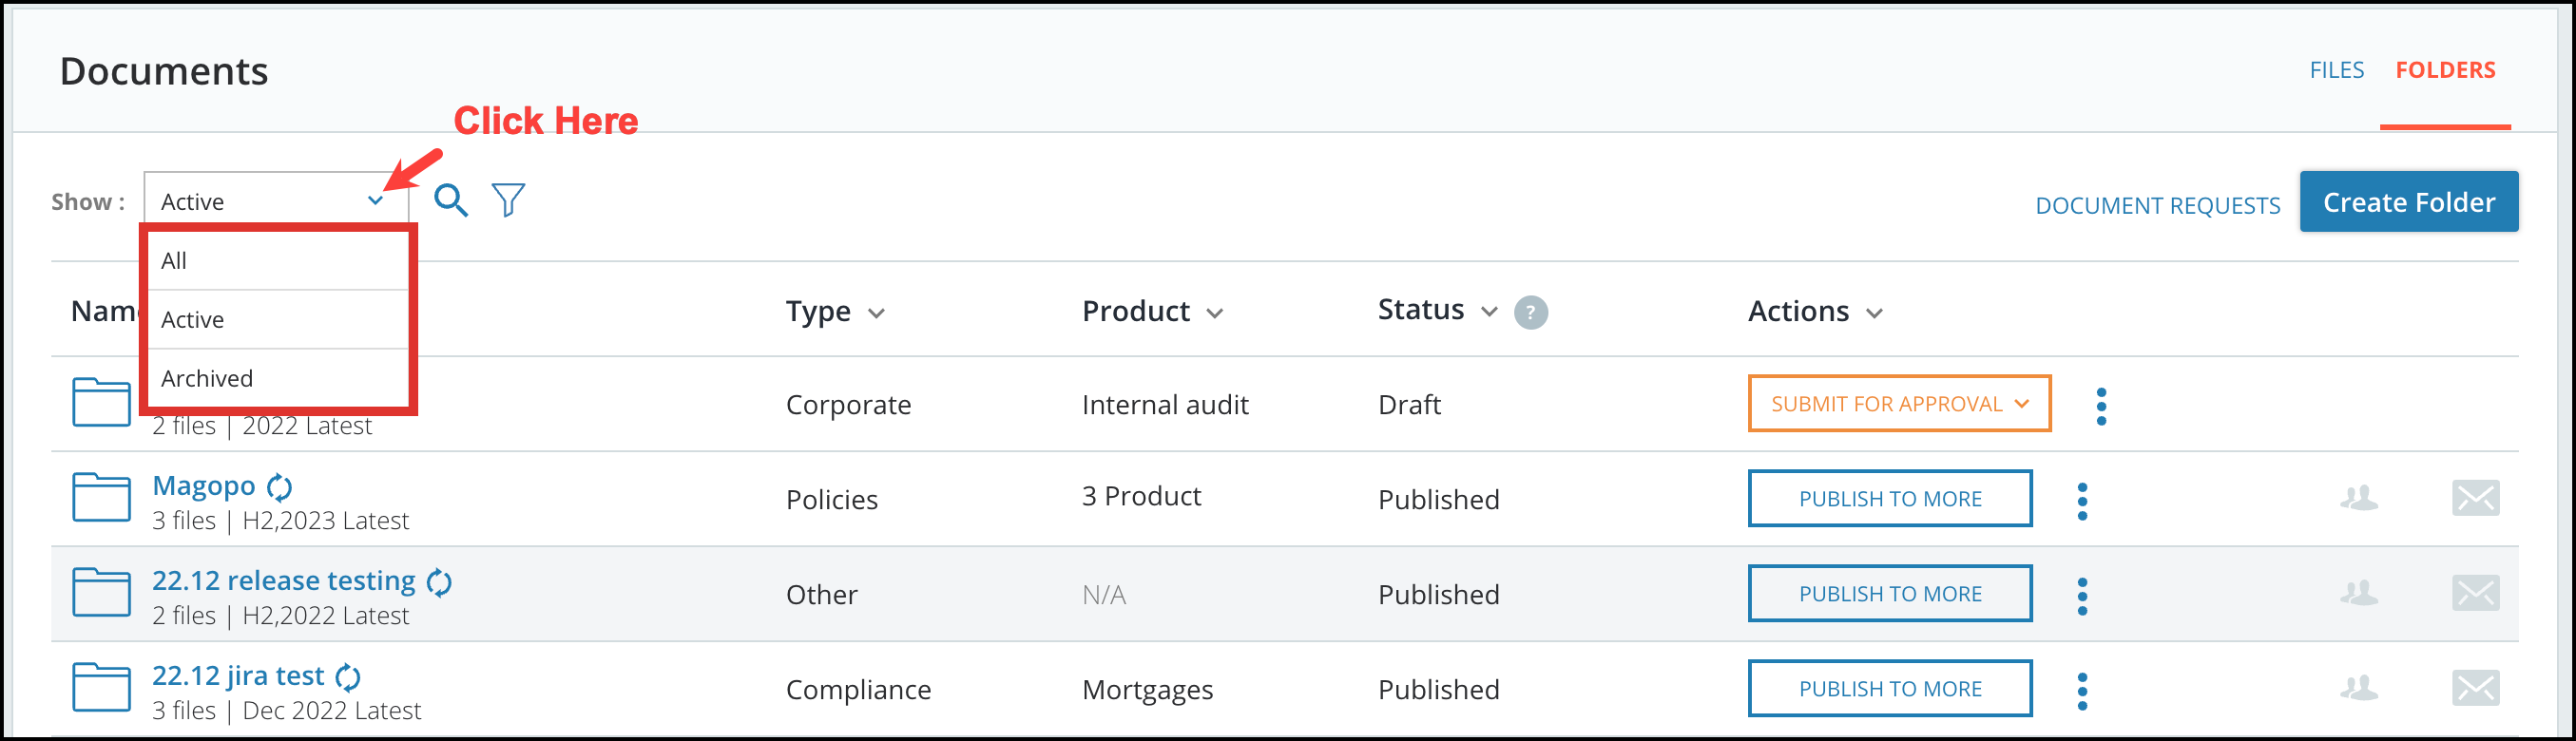Click sync icon next to 22.12 release testing
The width and height of the screenshot is (2576, 741).
click(x=439, y=582)
